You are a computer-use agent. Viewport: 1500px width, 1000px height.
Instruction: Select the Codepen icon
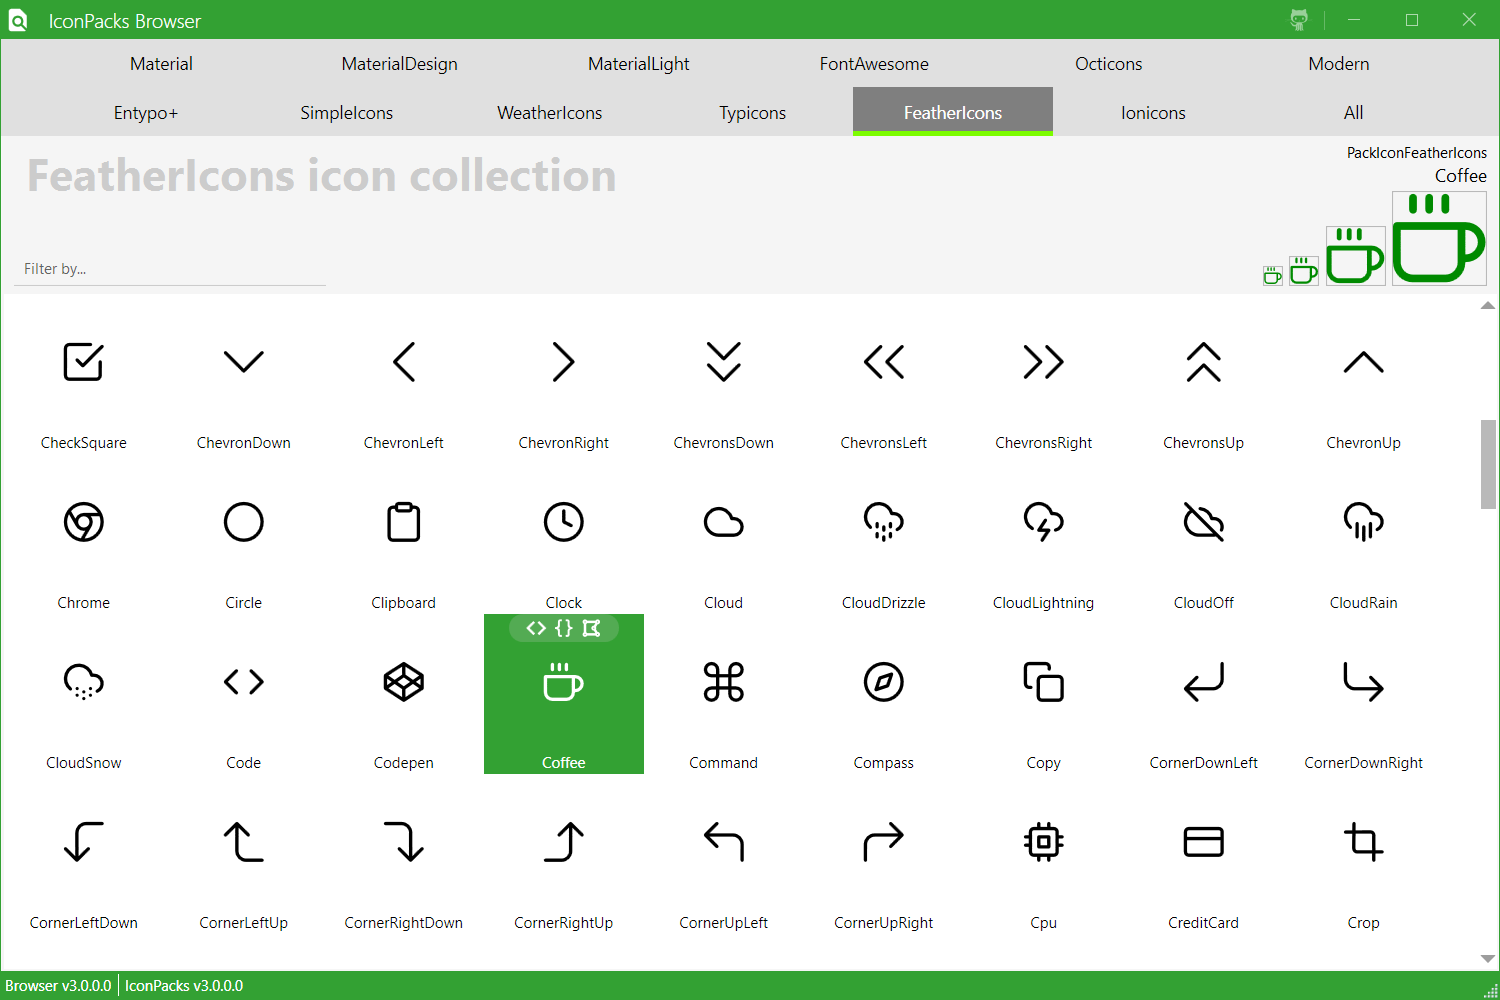tap(403, 682)
